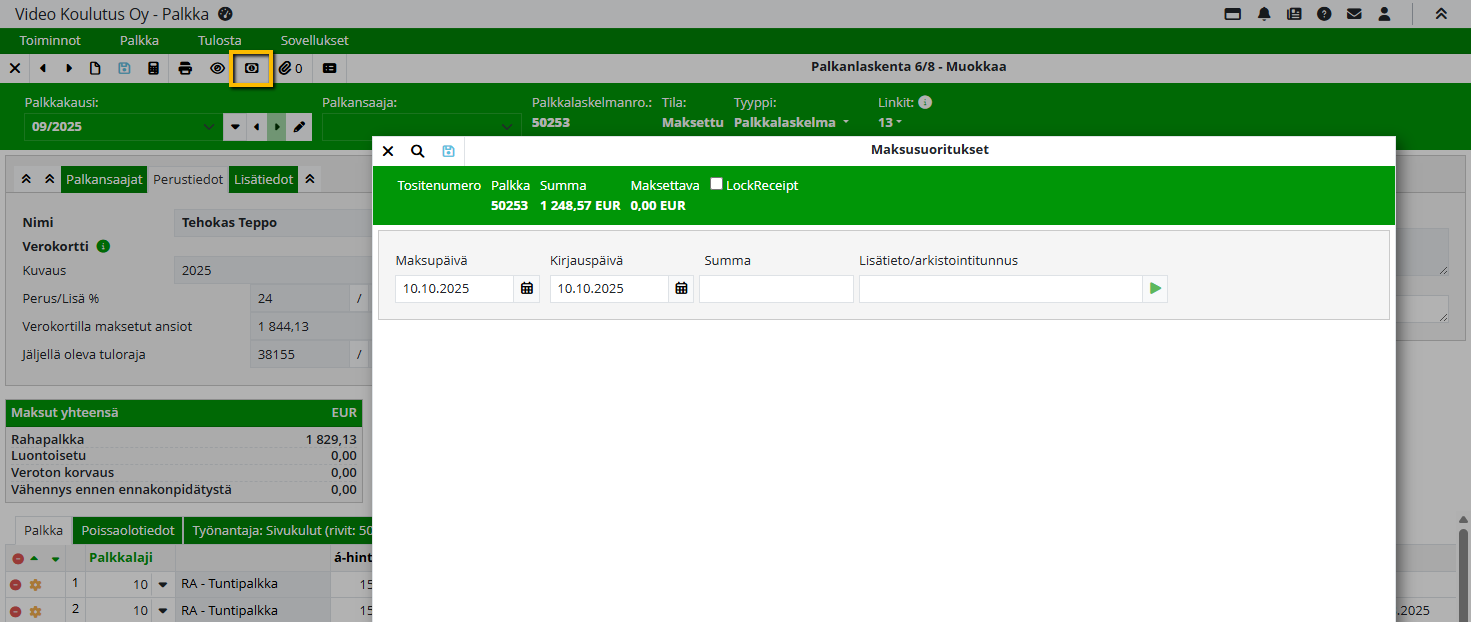Viewport: 1471px width, 622px height.
Task: Click the printer icon in toolbar
Action: [x=185, y=68]
